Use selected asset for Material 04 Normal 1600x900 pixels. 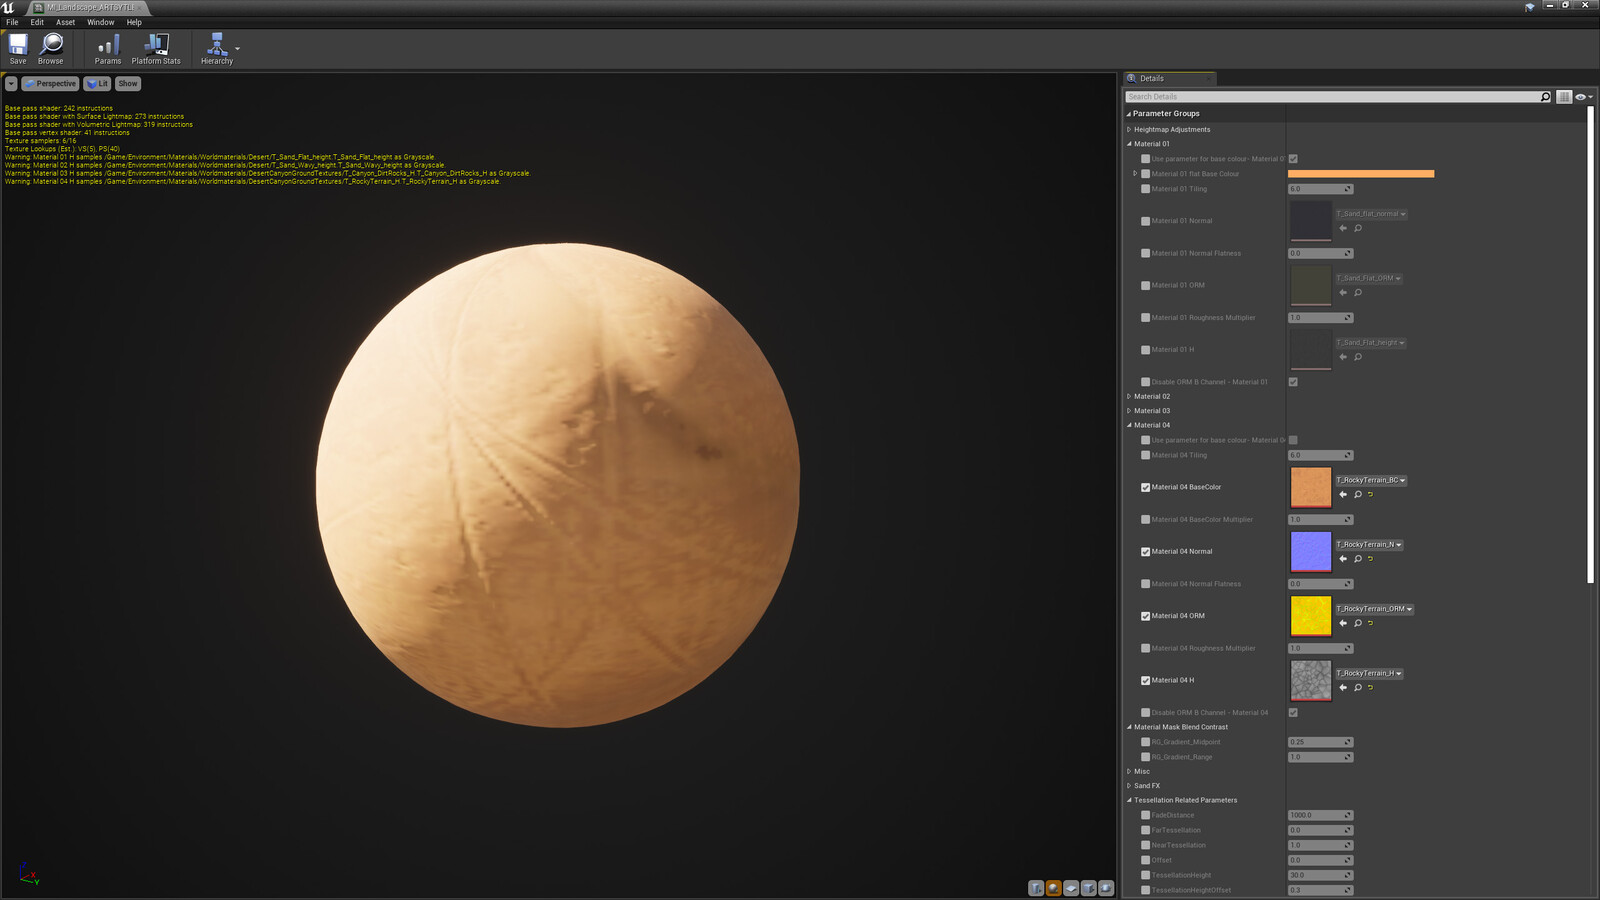click(1343, 559)
